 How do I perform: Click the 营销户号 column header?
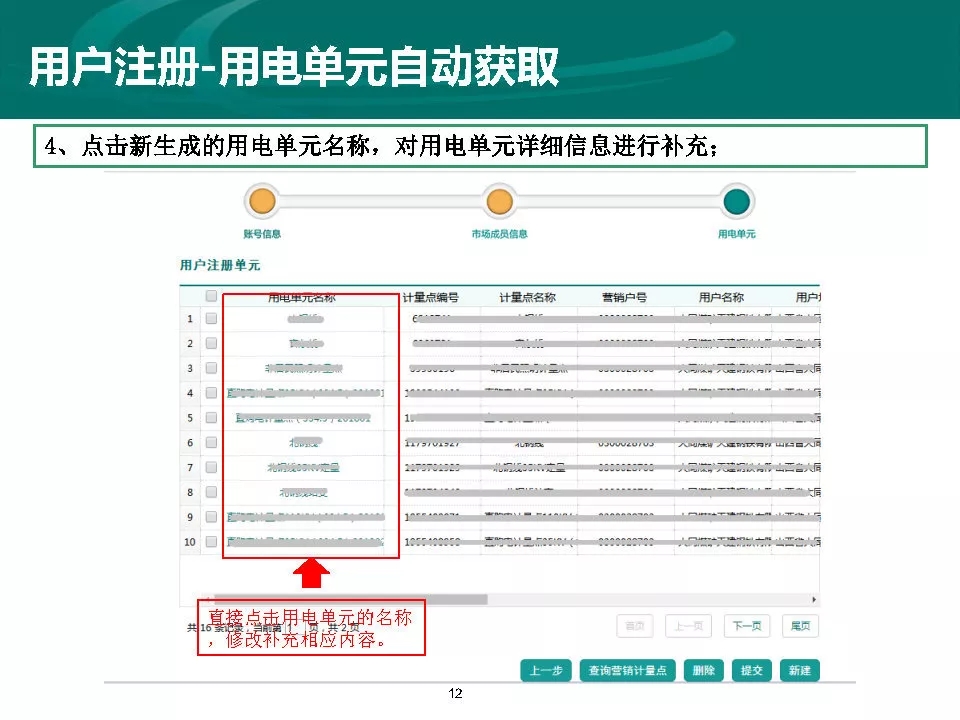coord(624,297)
